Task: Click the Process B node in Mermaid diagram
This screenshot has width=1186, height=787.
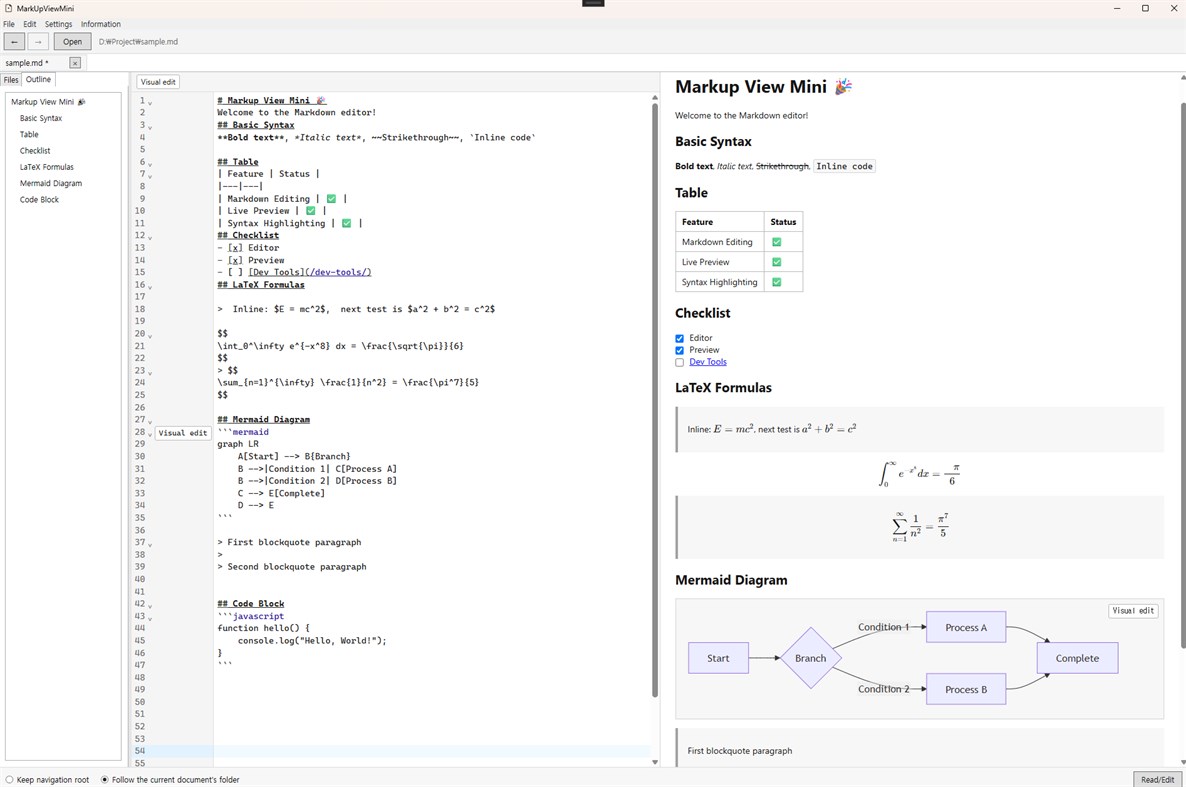Action: click(966, 689)
